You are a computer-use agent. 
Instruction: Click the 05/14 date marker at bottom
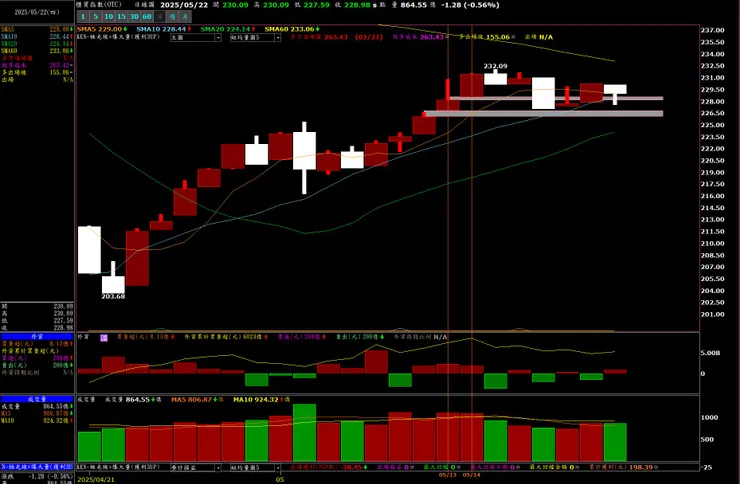(471, 475)
